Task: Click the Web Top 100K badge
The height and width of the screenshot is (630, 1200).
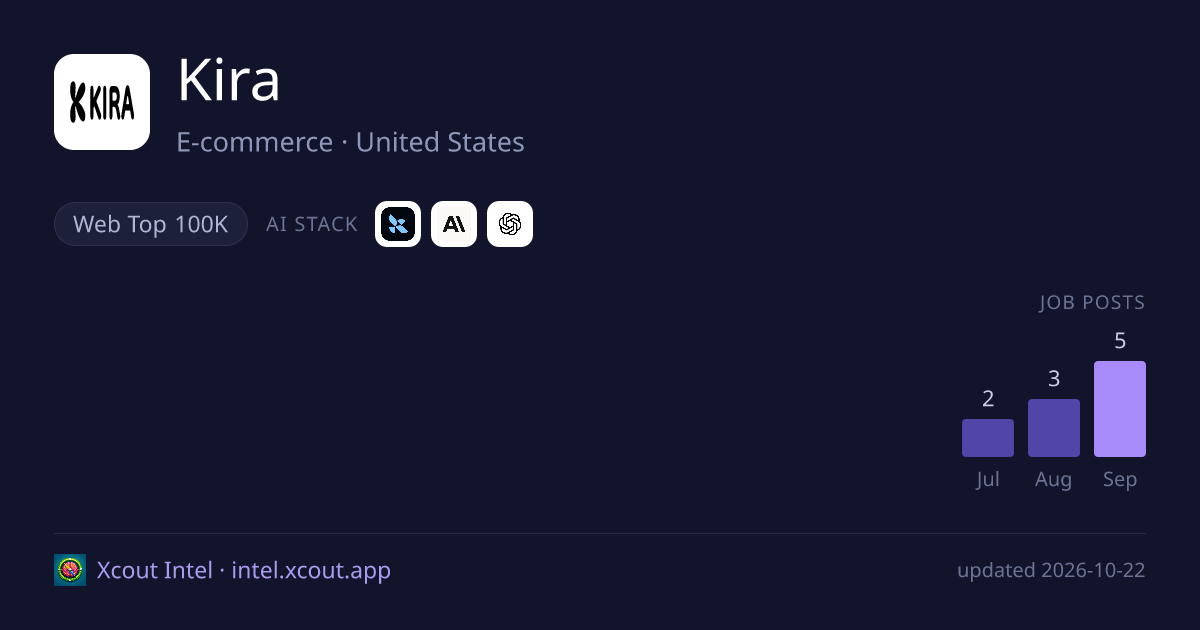Action: (151, 224)
